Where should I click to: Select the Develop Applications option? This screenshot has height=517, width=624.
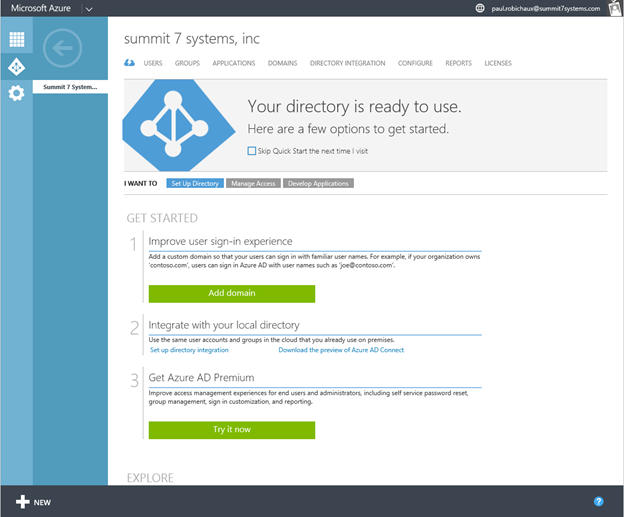pos(318,183)
